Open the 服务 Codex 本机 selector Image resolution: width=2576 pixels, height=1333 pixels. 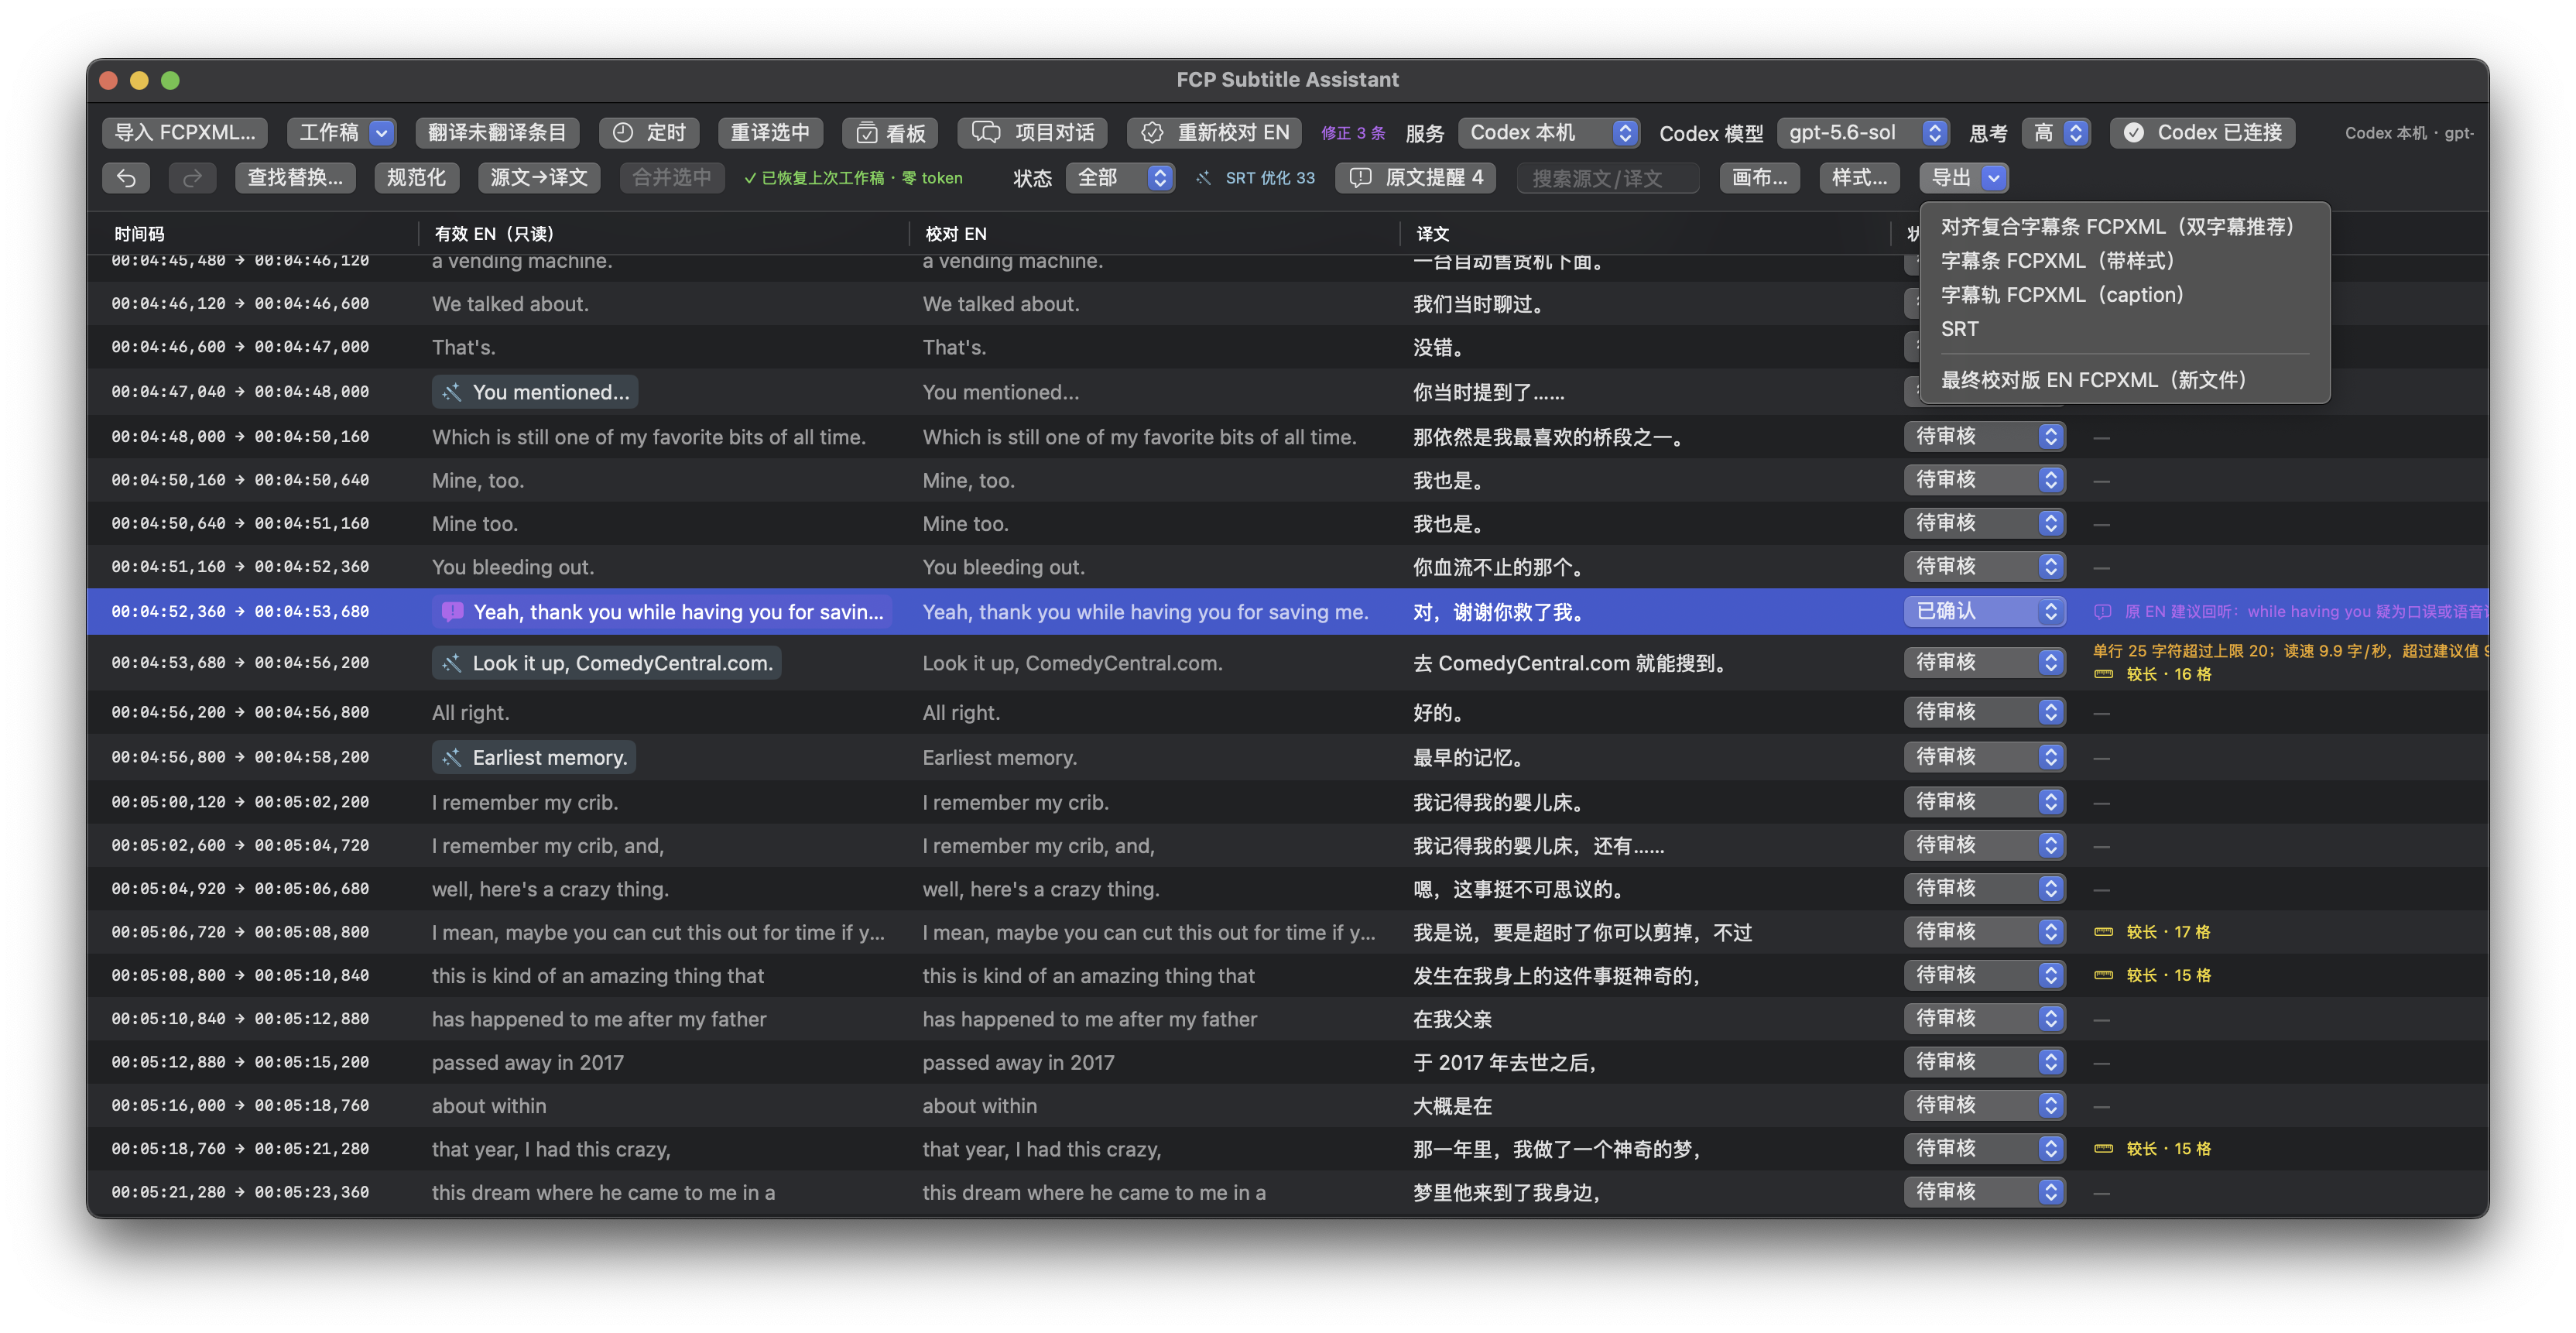[1550, 133]
